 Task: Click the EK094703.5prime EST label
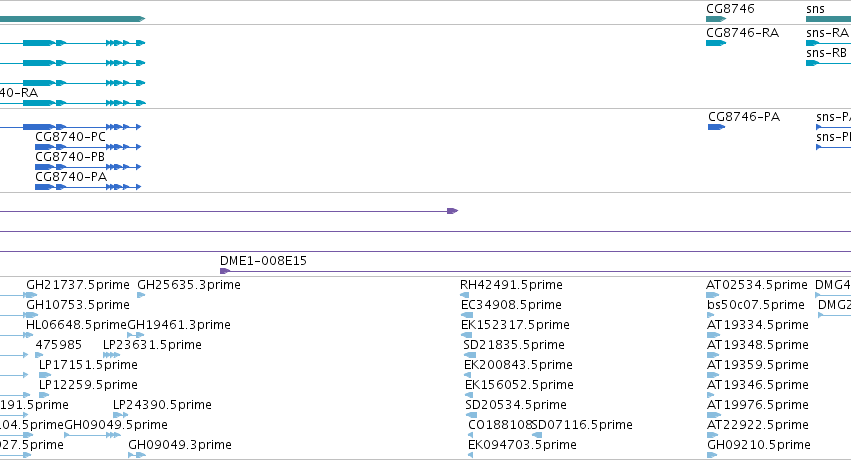pos(522,445)
